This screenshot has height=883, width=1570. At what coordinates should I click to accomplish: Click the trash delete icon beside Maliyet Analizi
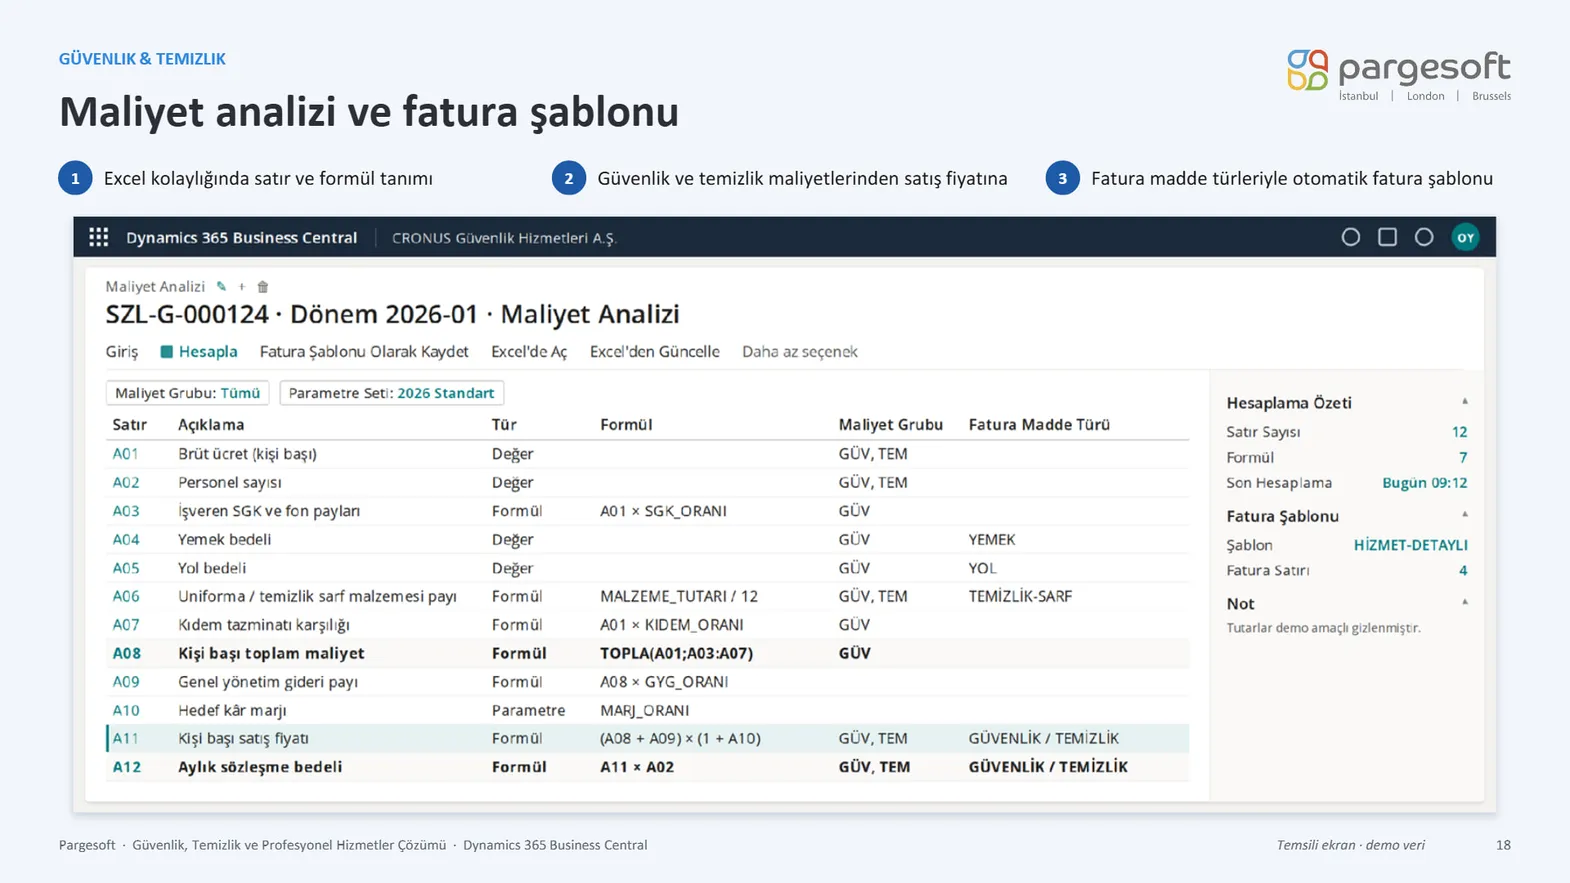coord(263,287)
